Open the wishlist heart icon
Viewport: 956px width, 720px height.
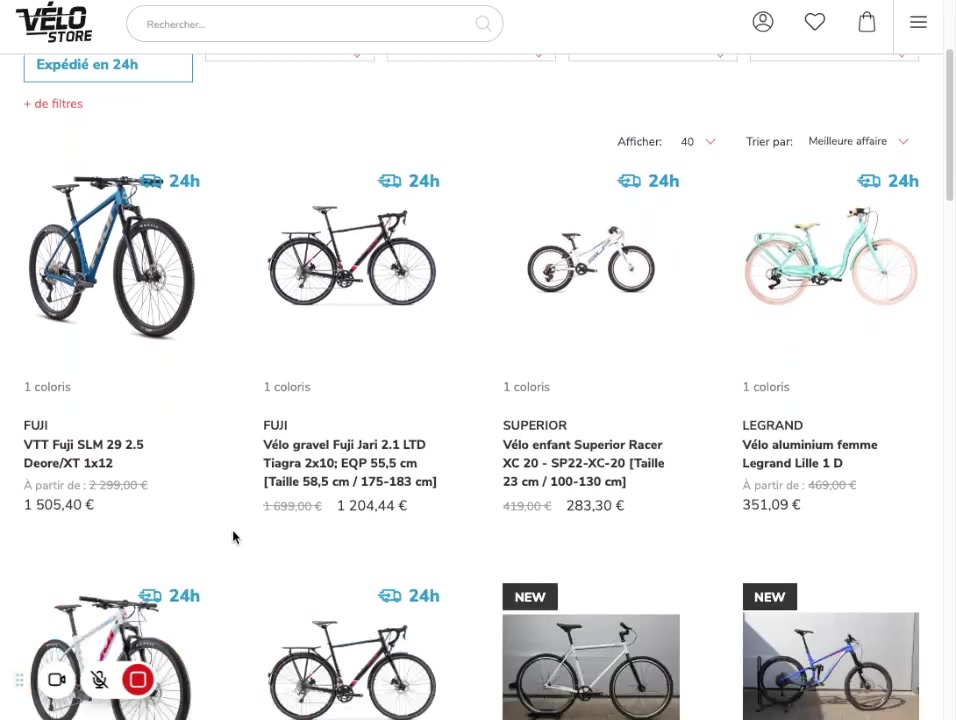click(x=815, y=22)
